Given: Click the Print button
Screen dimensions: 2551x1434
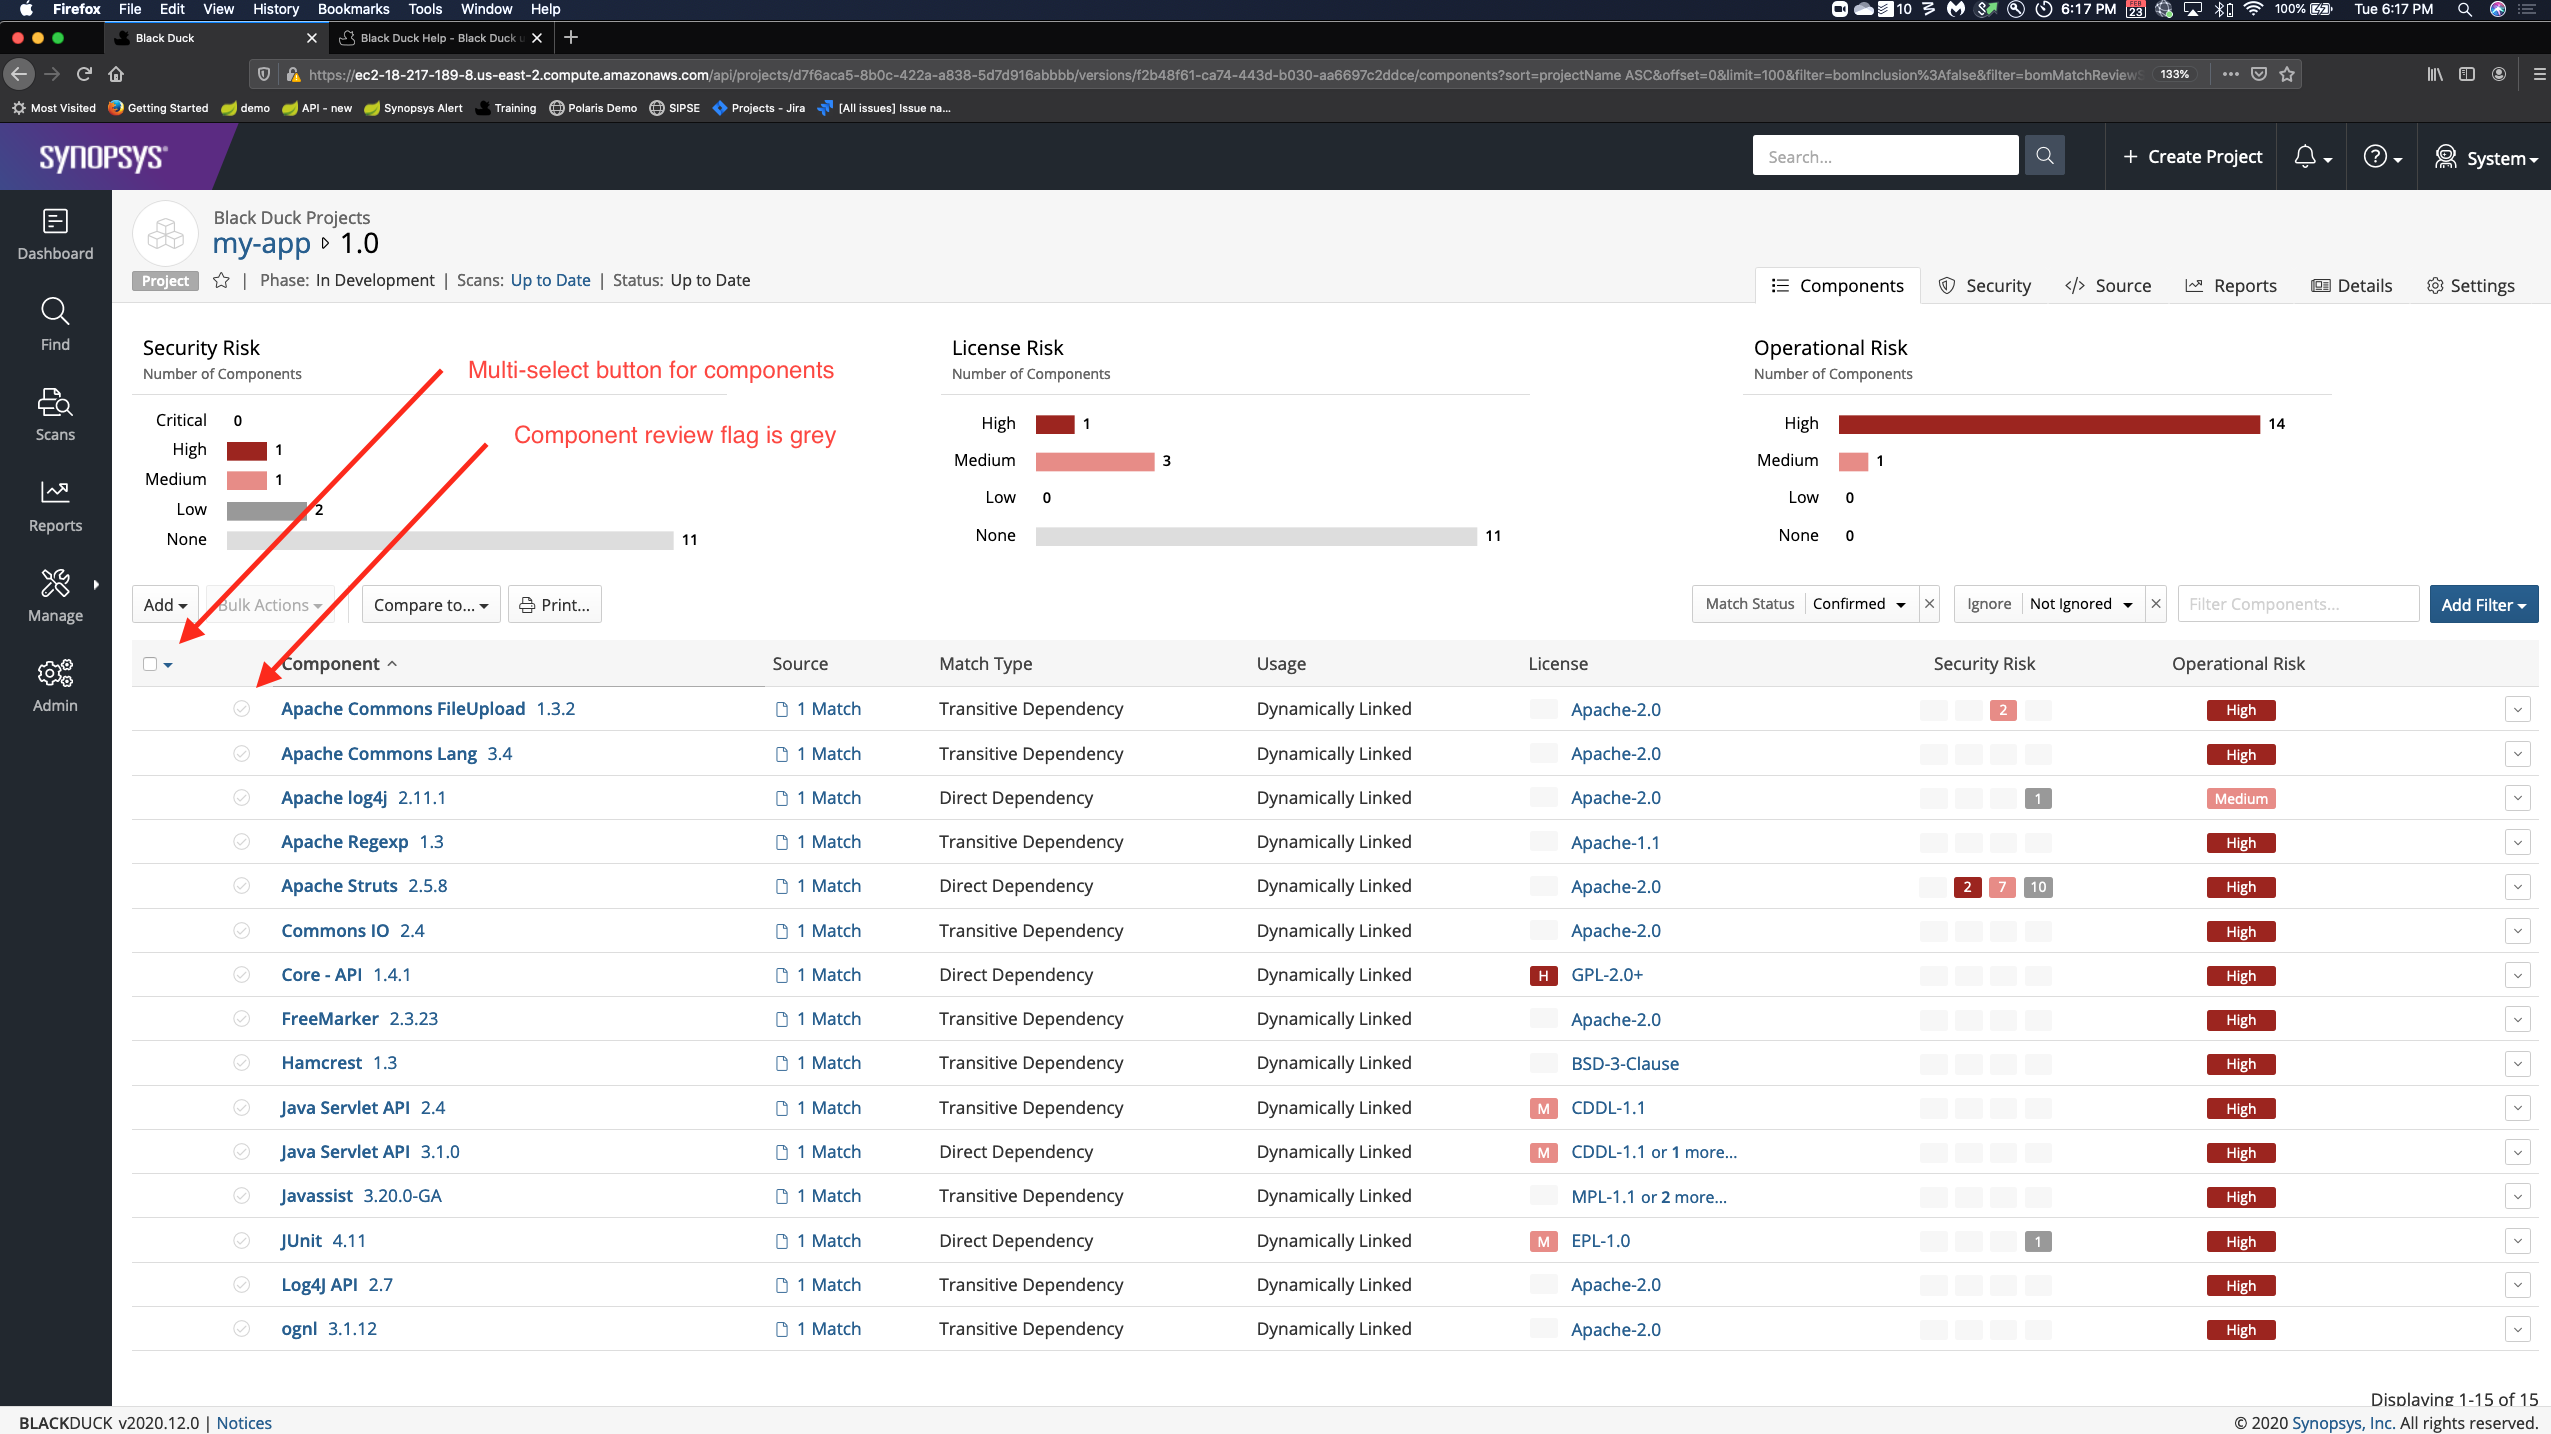Looking at the screenshot, I should 554,605.
